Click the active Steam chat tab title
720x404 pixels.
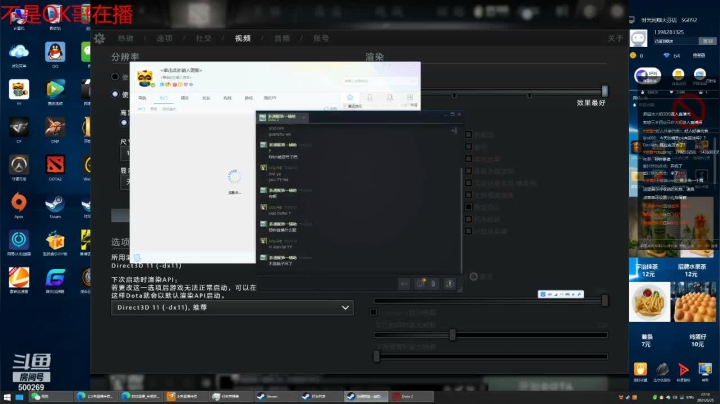(282, 118)
